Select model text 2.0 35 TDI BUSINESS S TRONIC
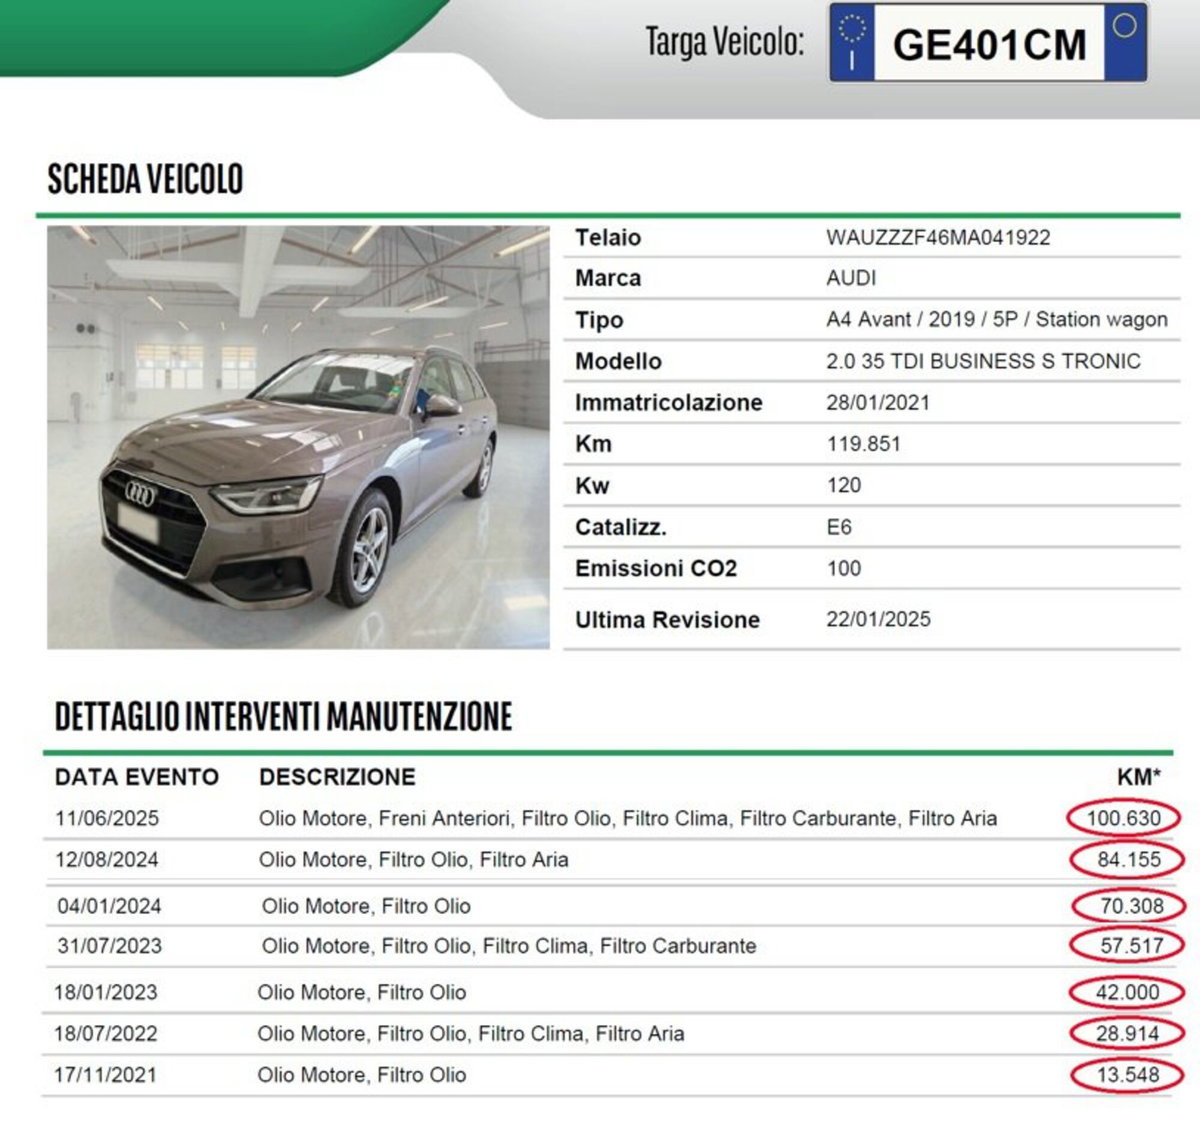 pos(983,361)
